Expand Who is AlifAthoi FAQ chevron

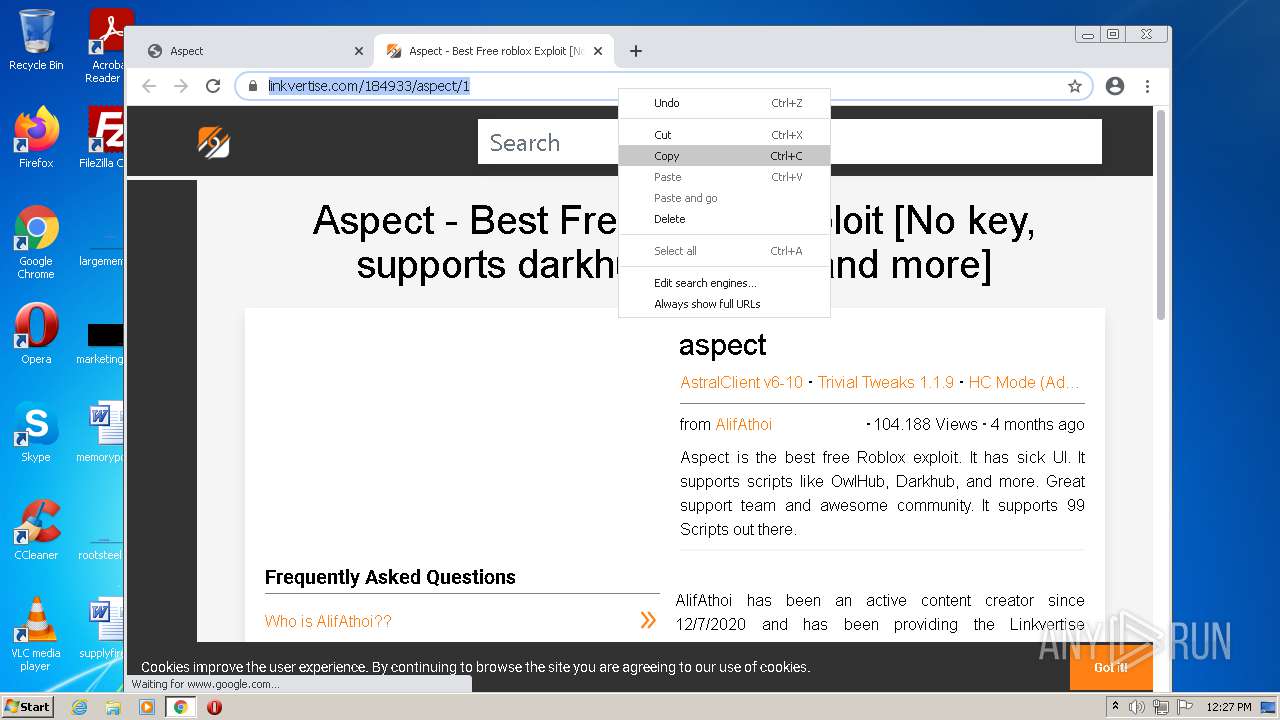click(x=648, y=621)
